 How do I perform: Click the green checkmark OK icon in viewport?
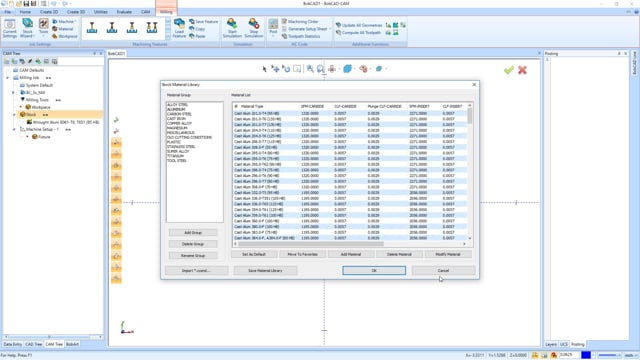point(509,70)
